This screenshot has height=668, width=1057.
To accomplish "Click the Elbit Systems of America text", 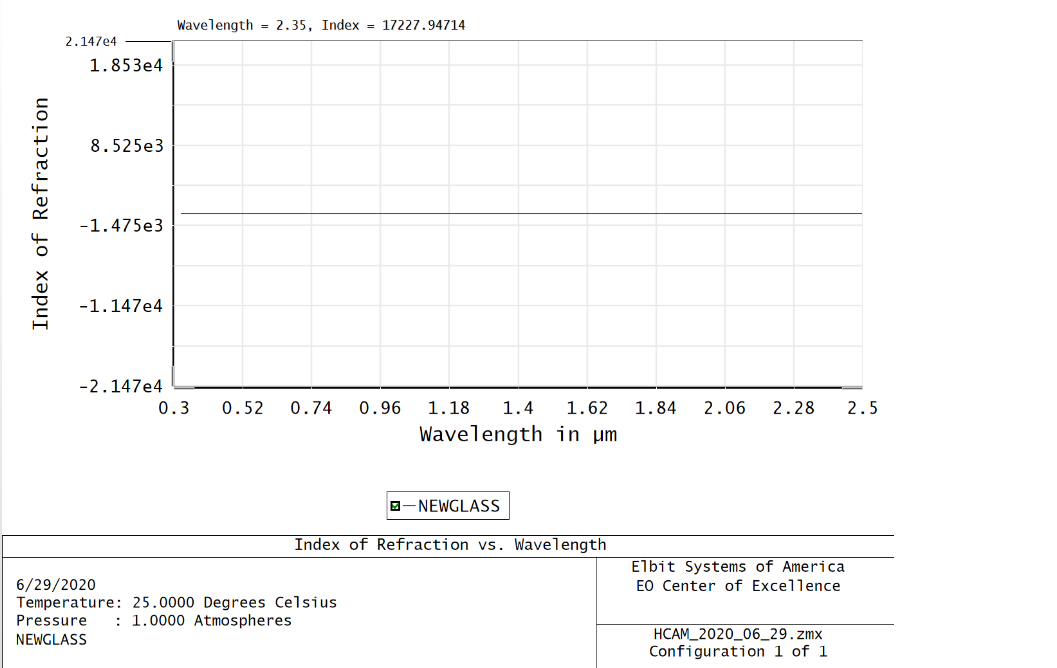I will coord(738,567).
